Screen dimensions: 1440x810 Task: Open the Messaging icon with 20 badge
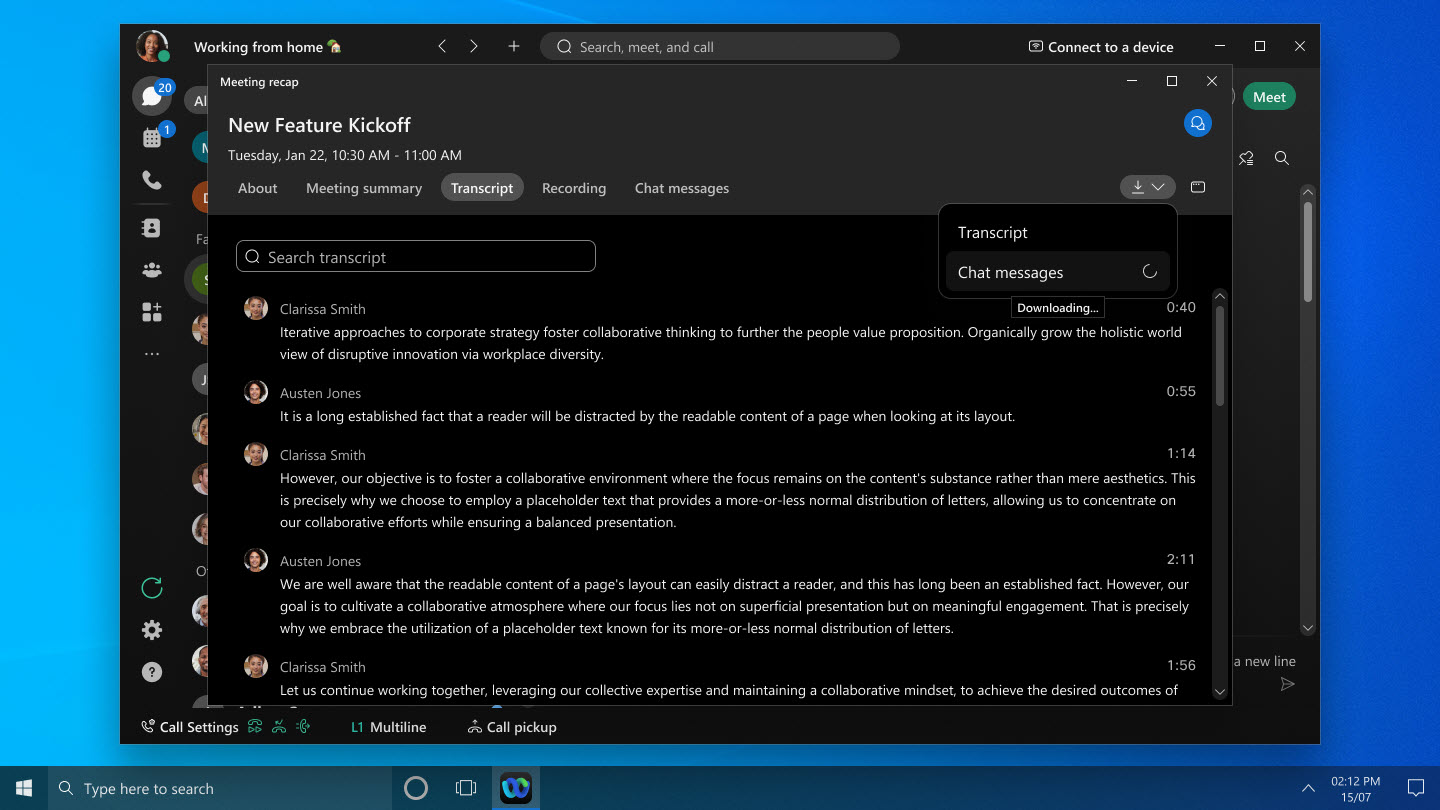point(152,96)
